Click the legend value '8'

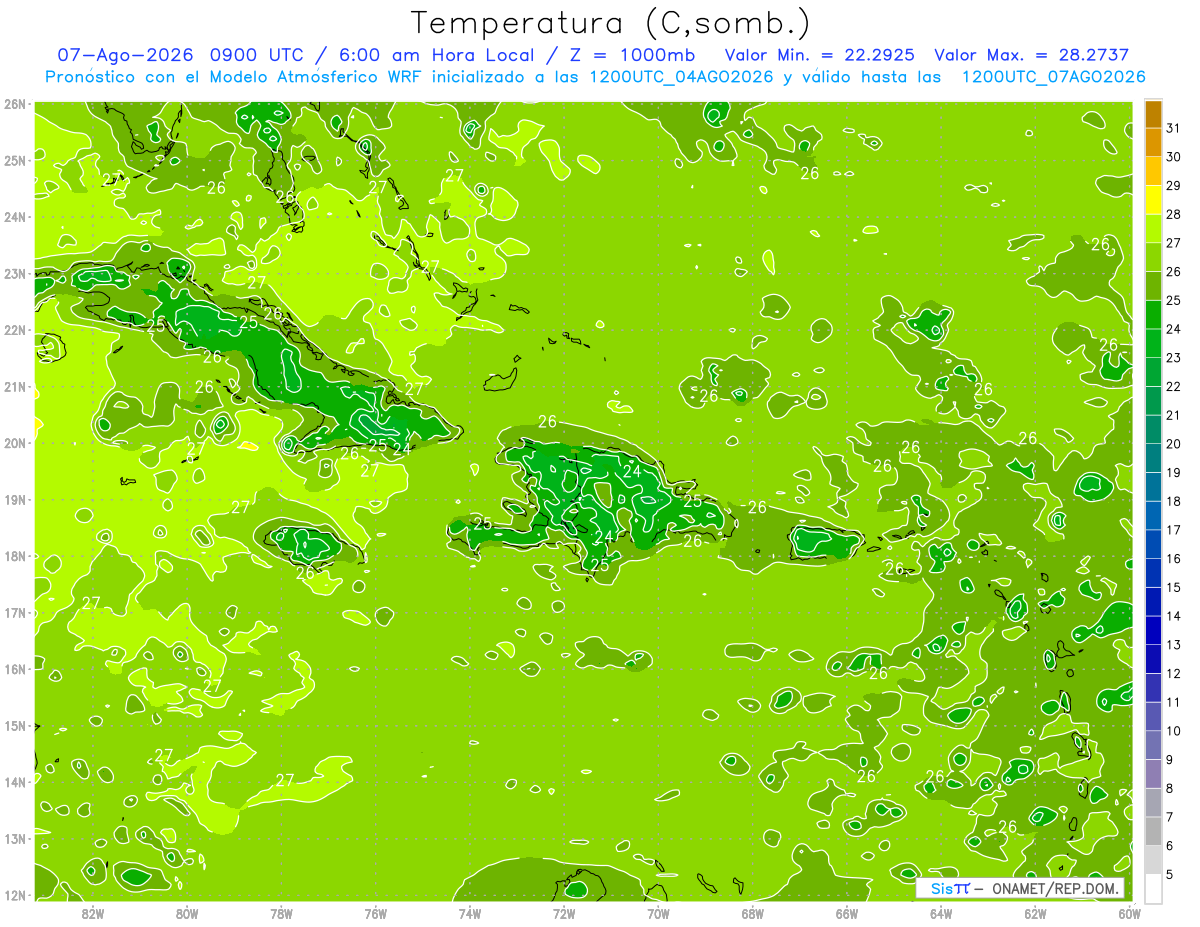[x=1170, y=789]
